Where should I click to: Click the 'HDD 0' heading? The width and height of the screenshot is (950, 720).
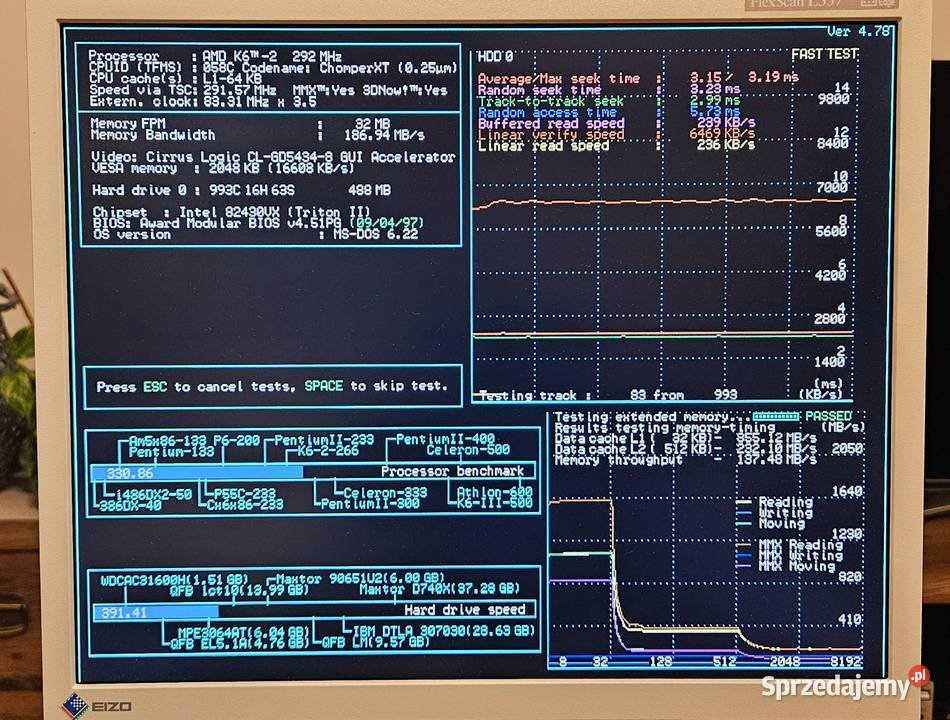[495, 57]
